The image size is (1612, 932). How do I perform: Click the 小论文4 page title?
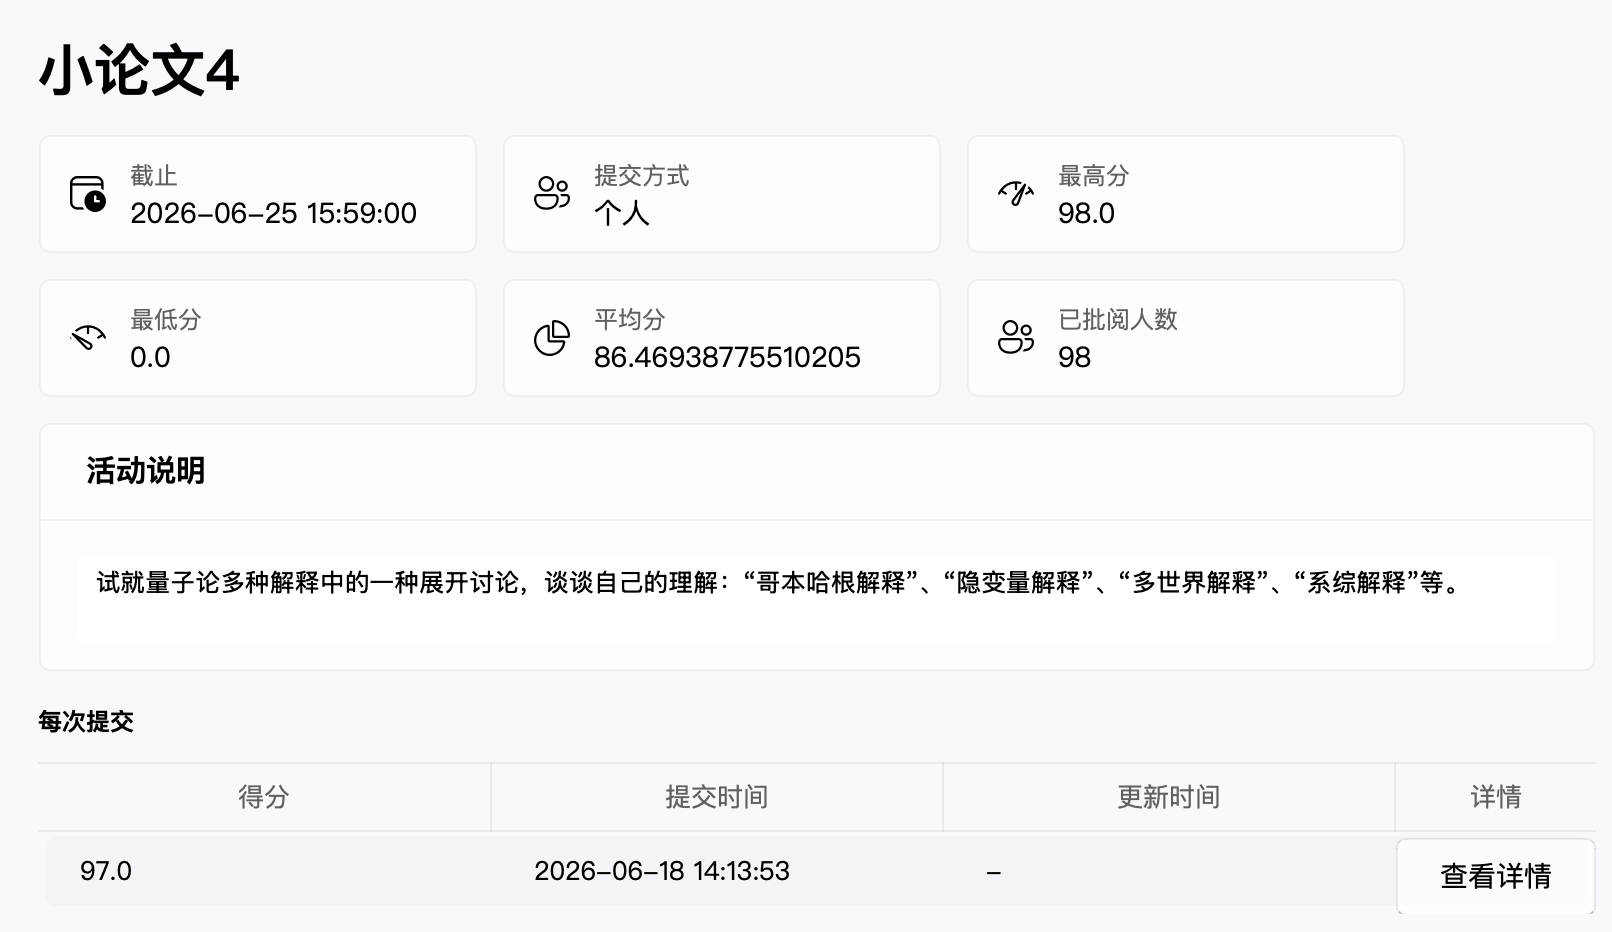pos(139,71)
